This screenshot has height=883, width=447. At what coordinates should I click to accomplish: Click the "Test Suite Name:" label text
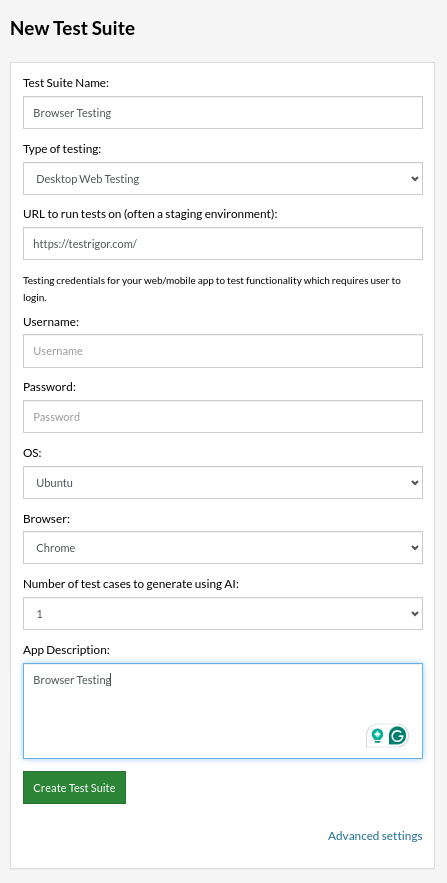click(x=66, y=83)
